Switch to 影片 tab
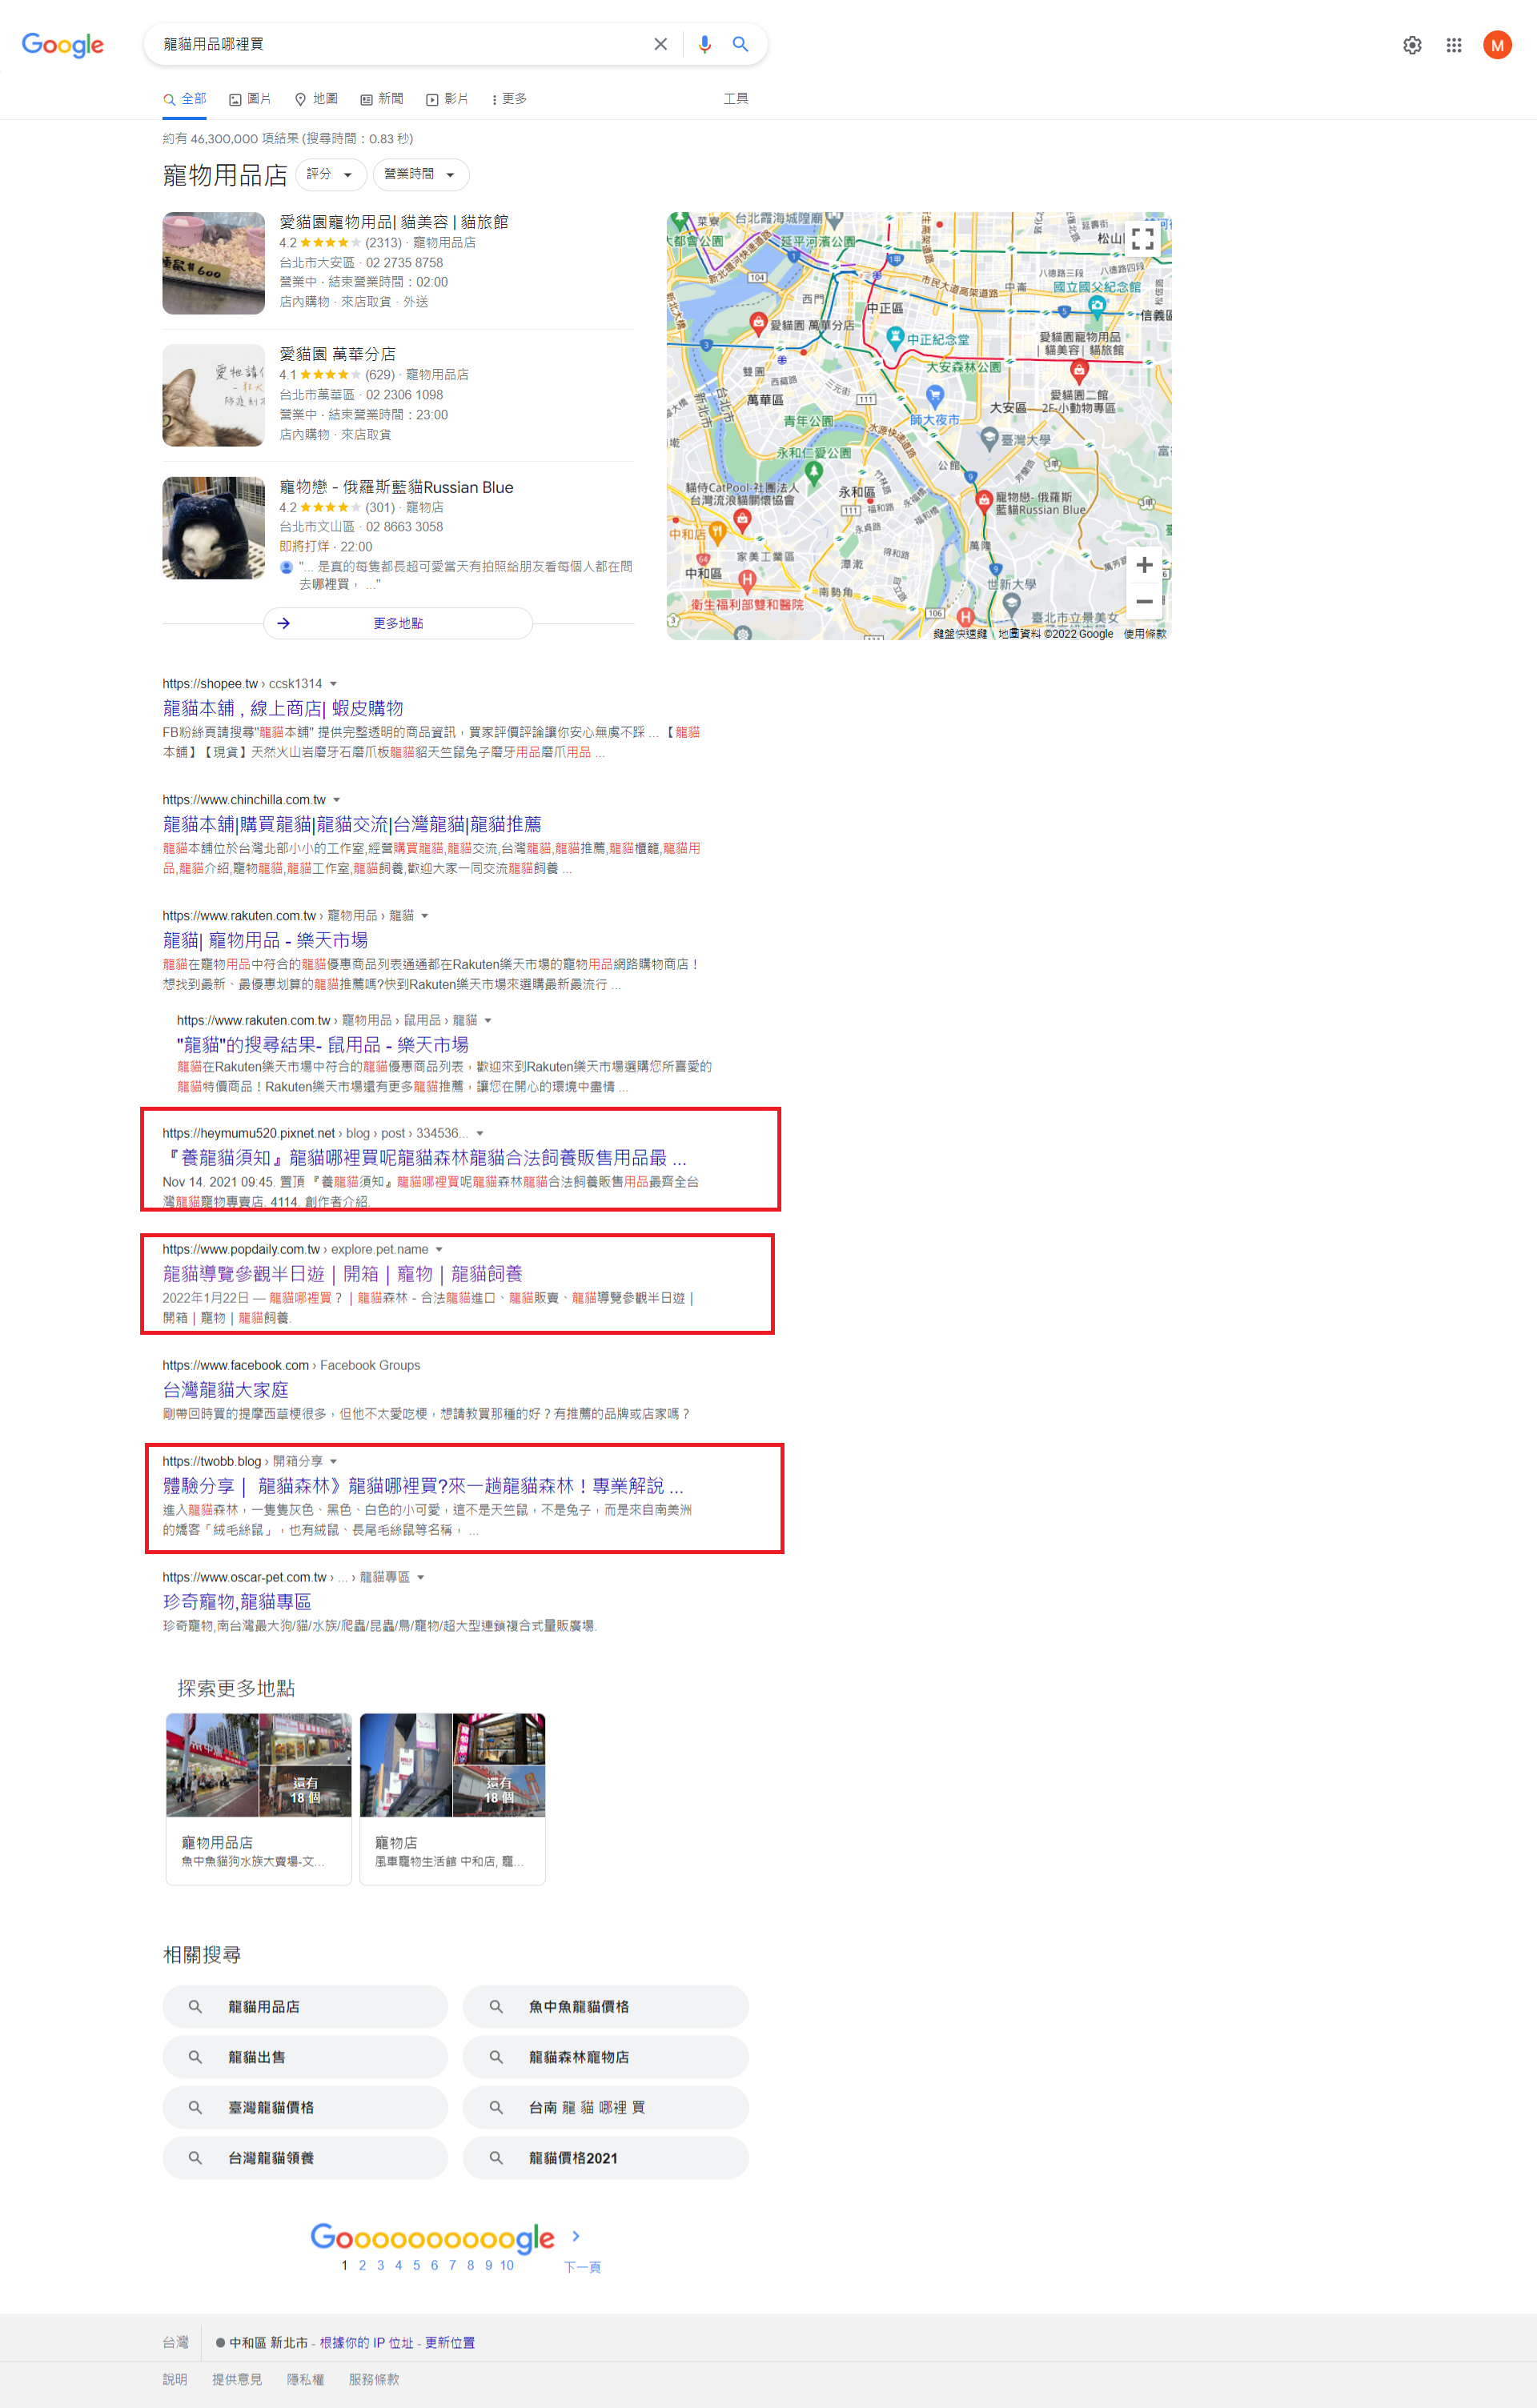 [x=447, y=98]
